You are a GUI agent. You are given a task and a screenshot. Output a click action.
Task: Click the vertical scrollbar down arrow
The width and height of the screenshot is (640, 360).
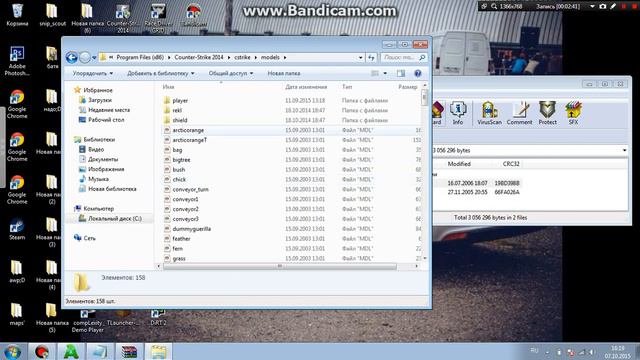click(425, 258)
